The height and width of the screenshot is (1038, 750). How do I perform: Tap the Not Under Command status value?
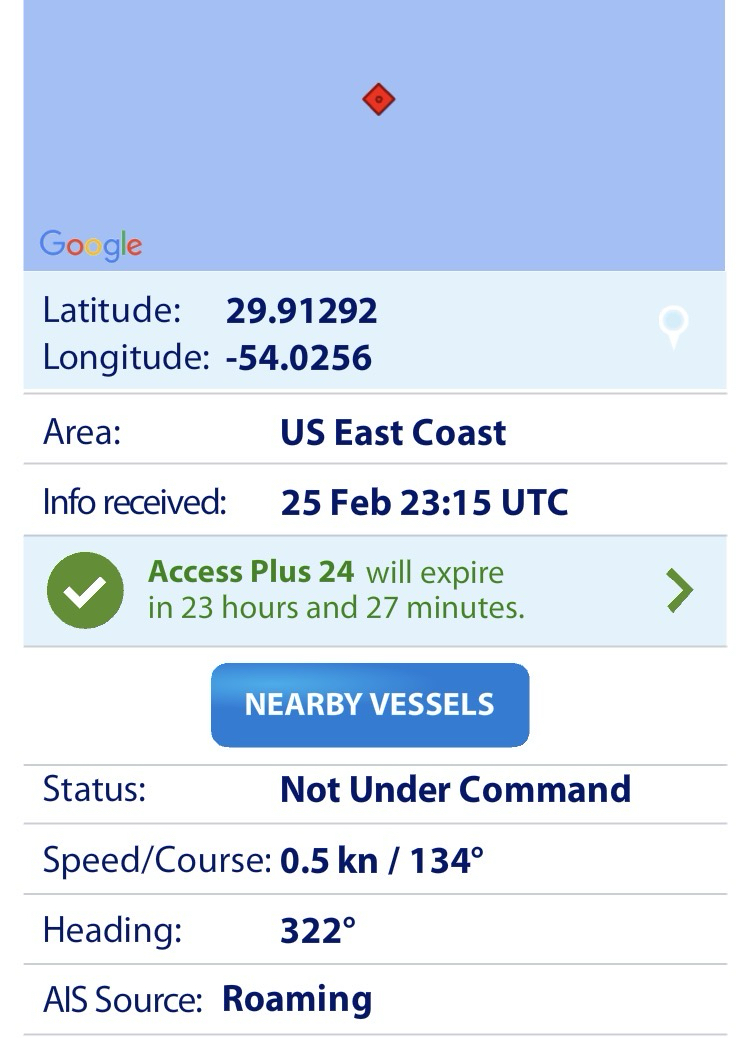(x=455, y=789)
